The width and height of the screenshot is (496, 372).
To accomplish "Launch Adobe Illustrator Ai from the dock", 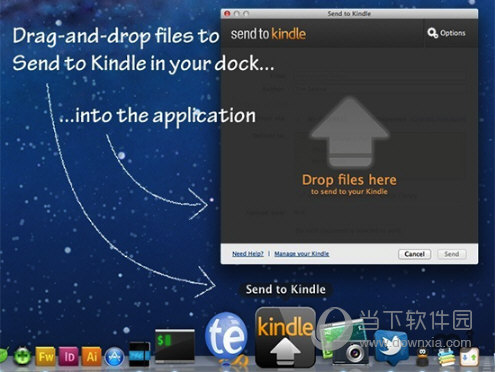I will coord(91,357).
